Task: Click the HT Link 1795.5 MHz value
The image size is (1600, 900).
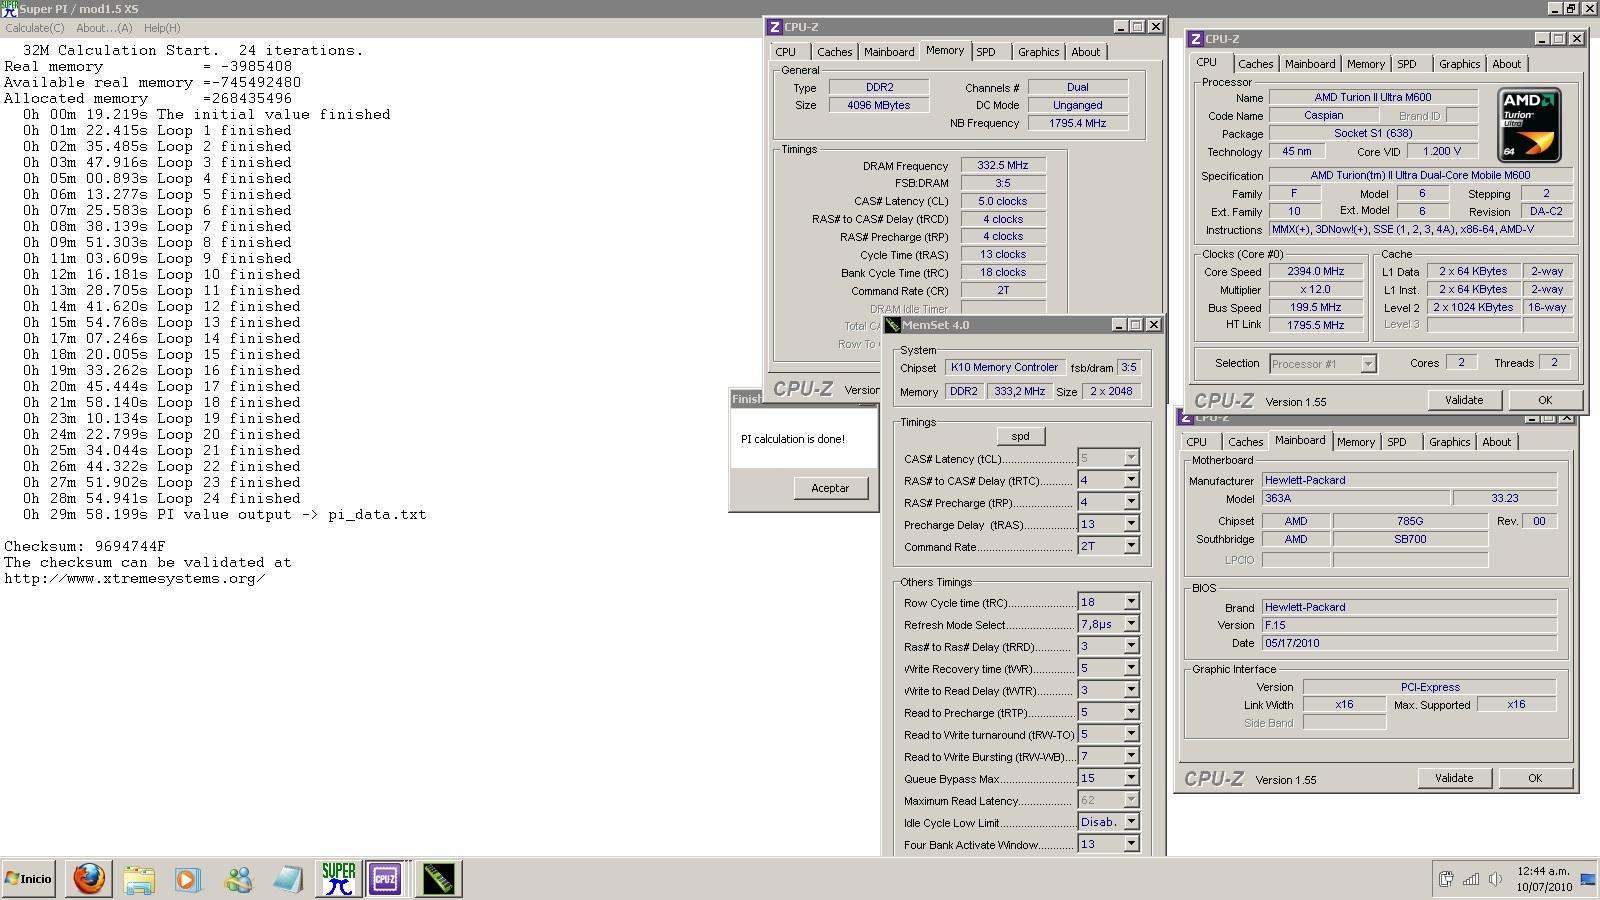Action: [x=1315, y=325]
